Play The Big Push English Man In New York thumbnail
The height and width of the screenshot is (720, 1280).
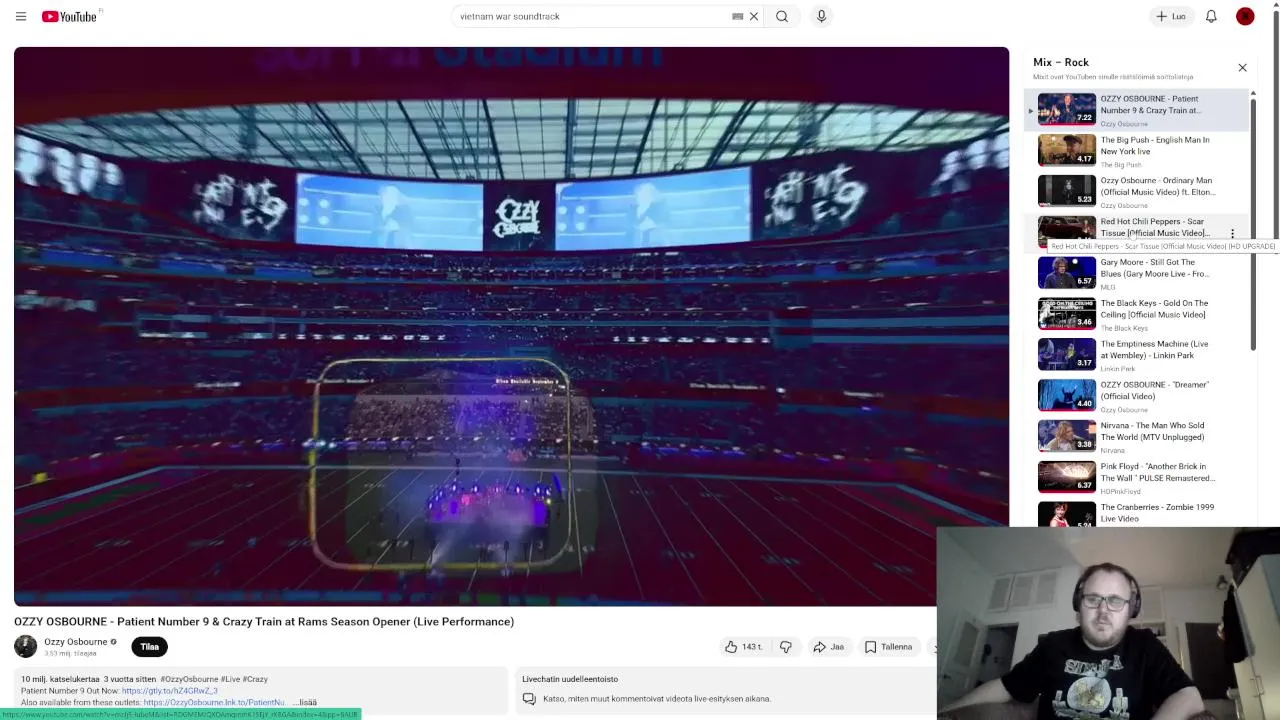click(1066, 150)
